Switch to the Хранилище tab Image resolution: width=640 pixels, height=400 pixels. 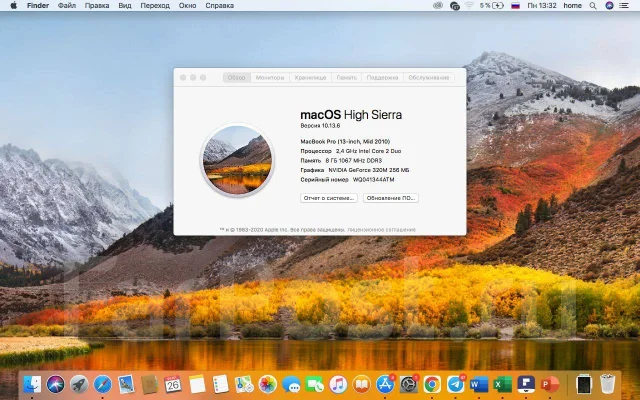[x=310, y=78]
